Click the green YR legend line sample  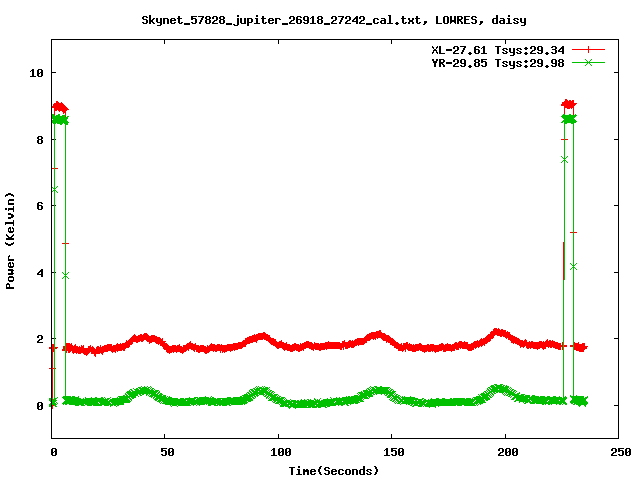click(588, 63)
